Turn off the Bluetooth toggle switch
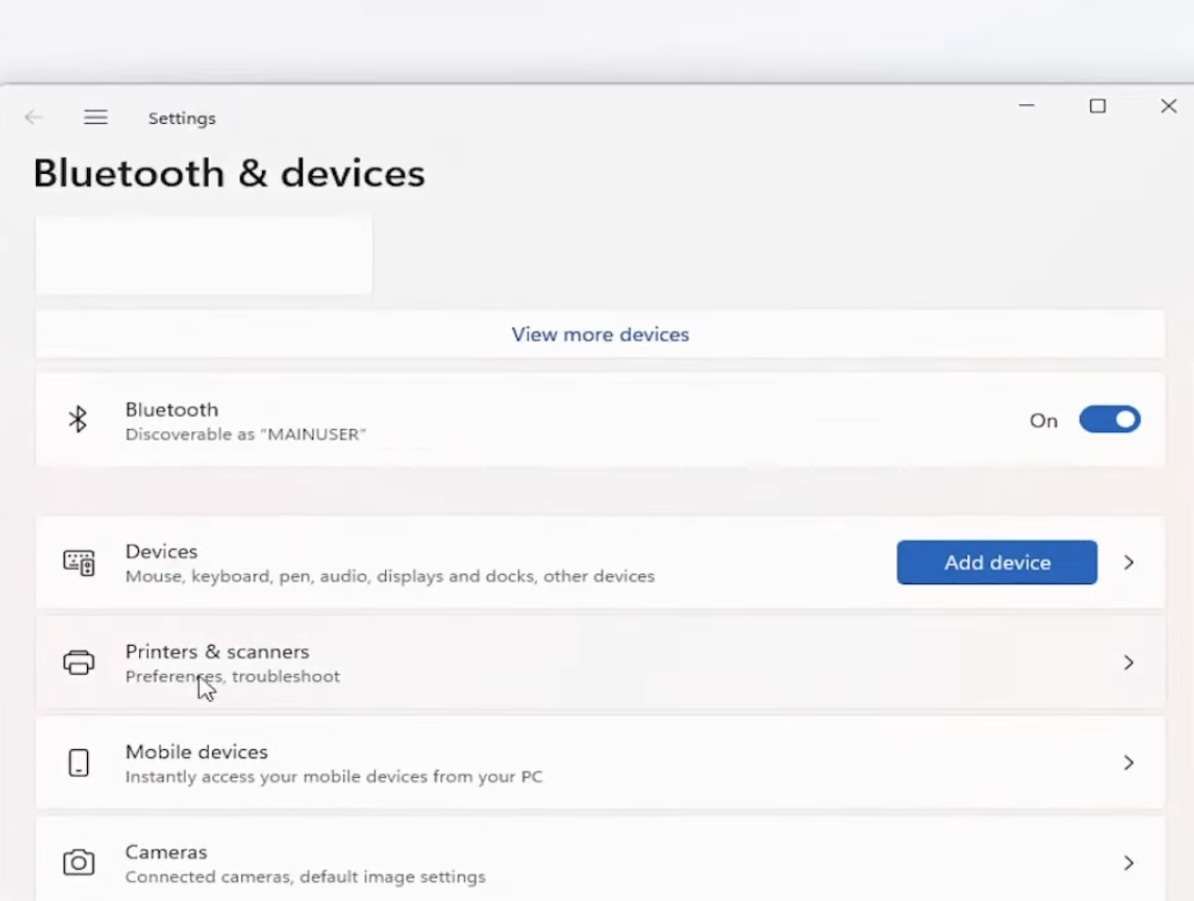The width and height of the screenshot is (1194, 901). pos(1109,420)
